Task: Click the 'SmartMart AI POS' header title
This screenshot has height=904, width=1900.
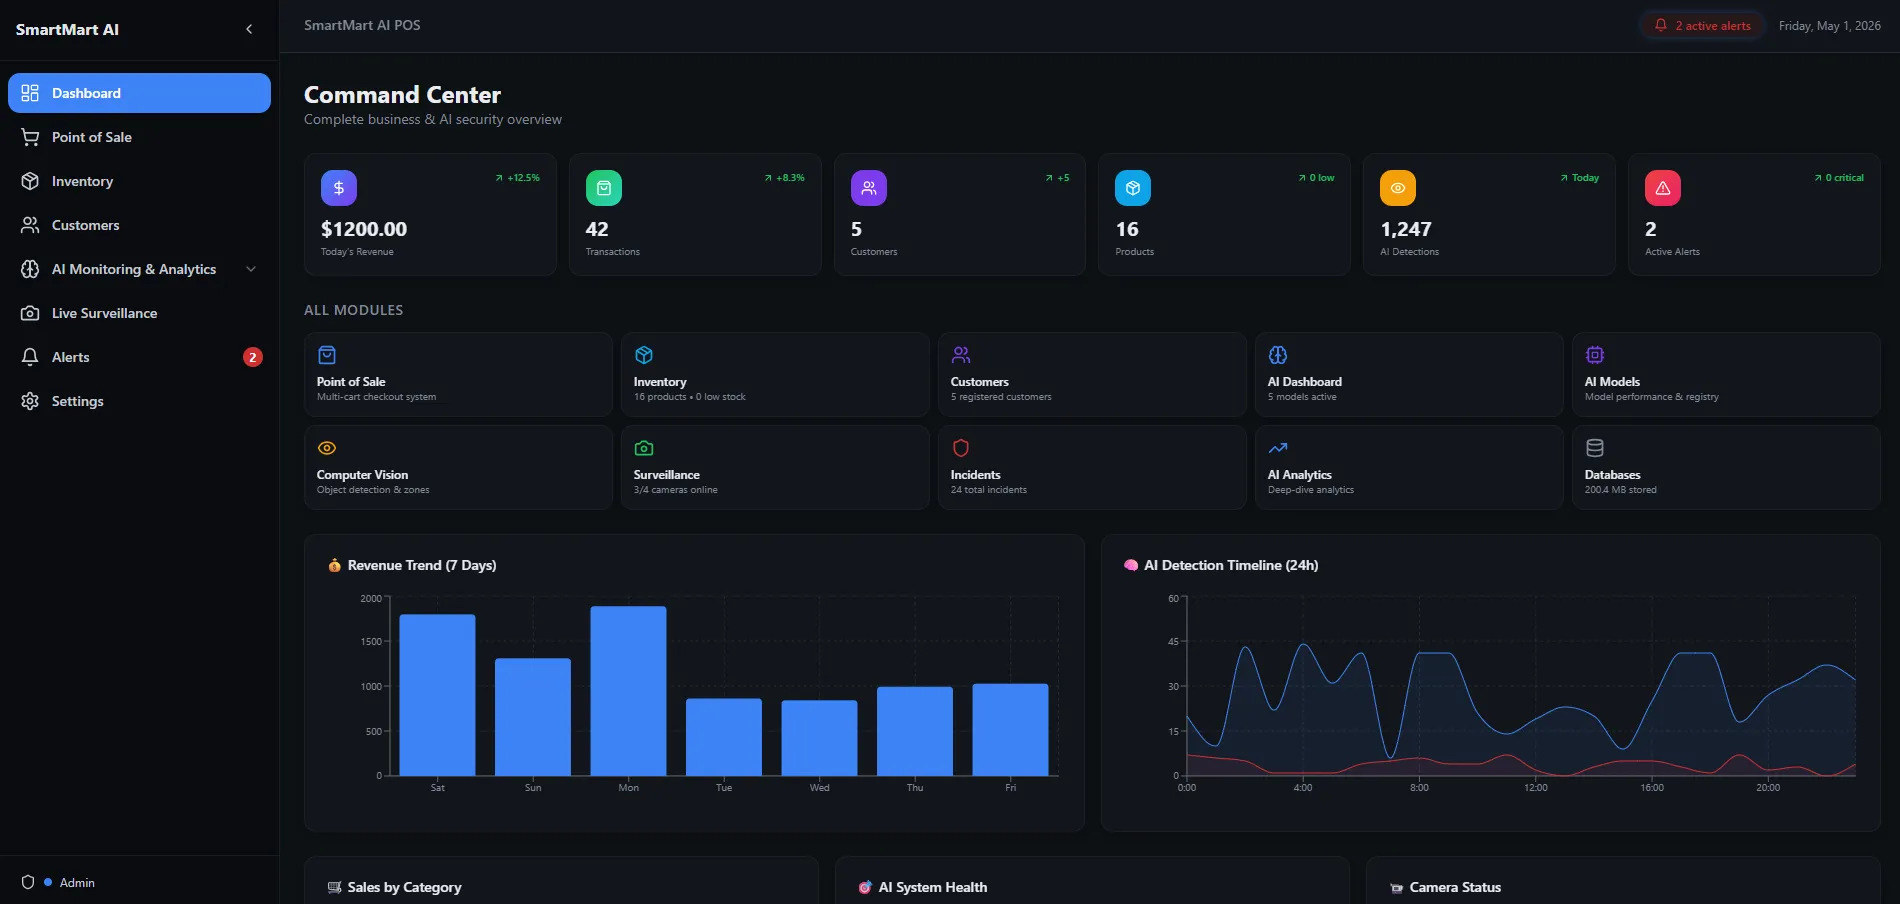Action: coord(362,25)
